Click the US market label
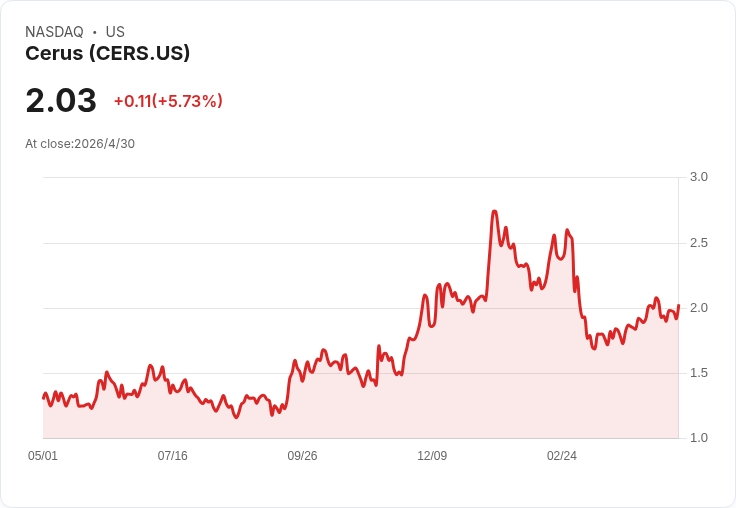 click(x=115, y=32)
